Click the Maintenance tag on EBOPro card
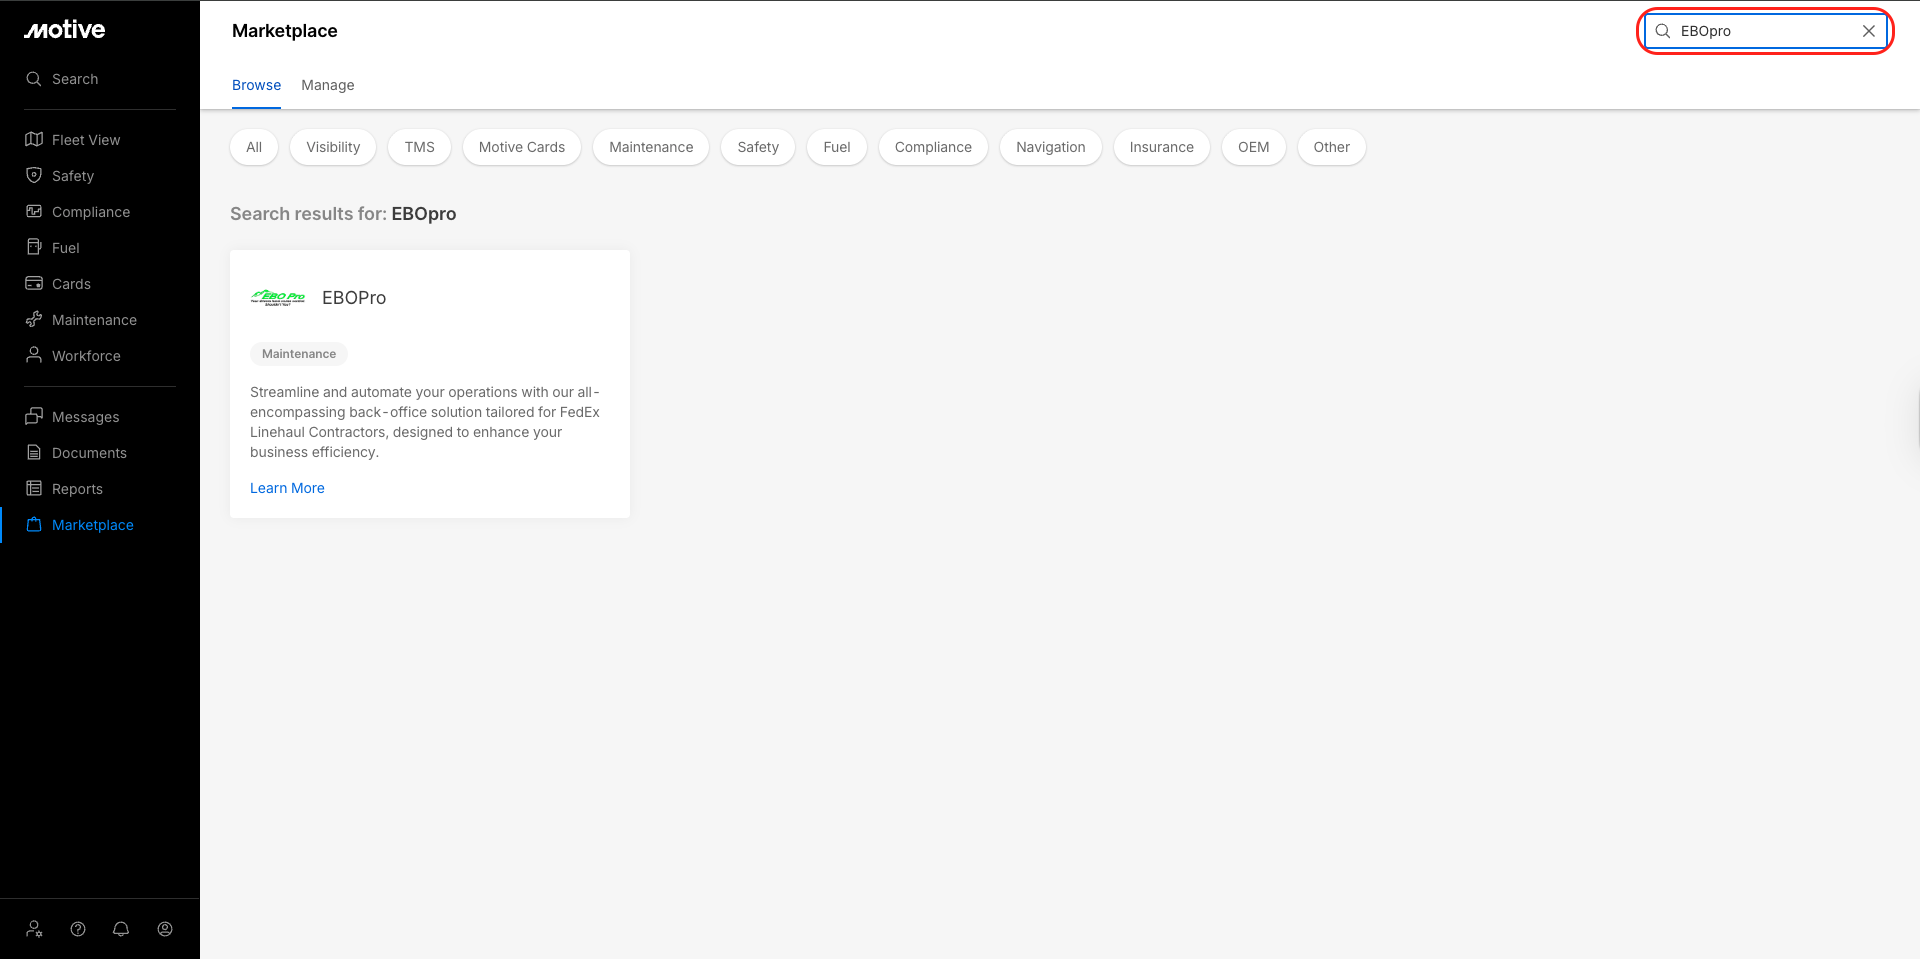Viewport: 1920px width, 959px height. click(x=299, y=354)
